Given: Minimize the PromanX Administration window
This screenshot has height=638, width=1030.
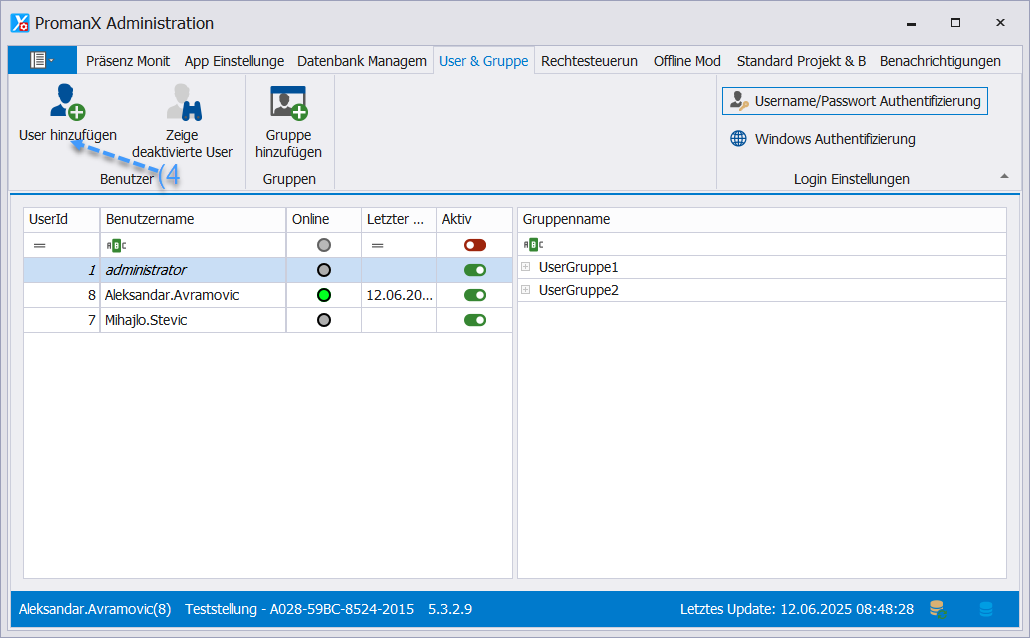Looking at the screenshot, I should tap(911, 23).
